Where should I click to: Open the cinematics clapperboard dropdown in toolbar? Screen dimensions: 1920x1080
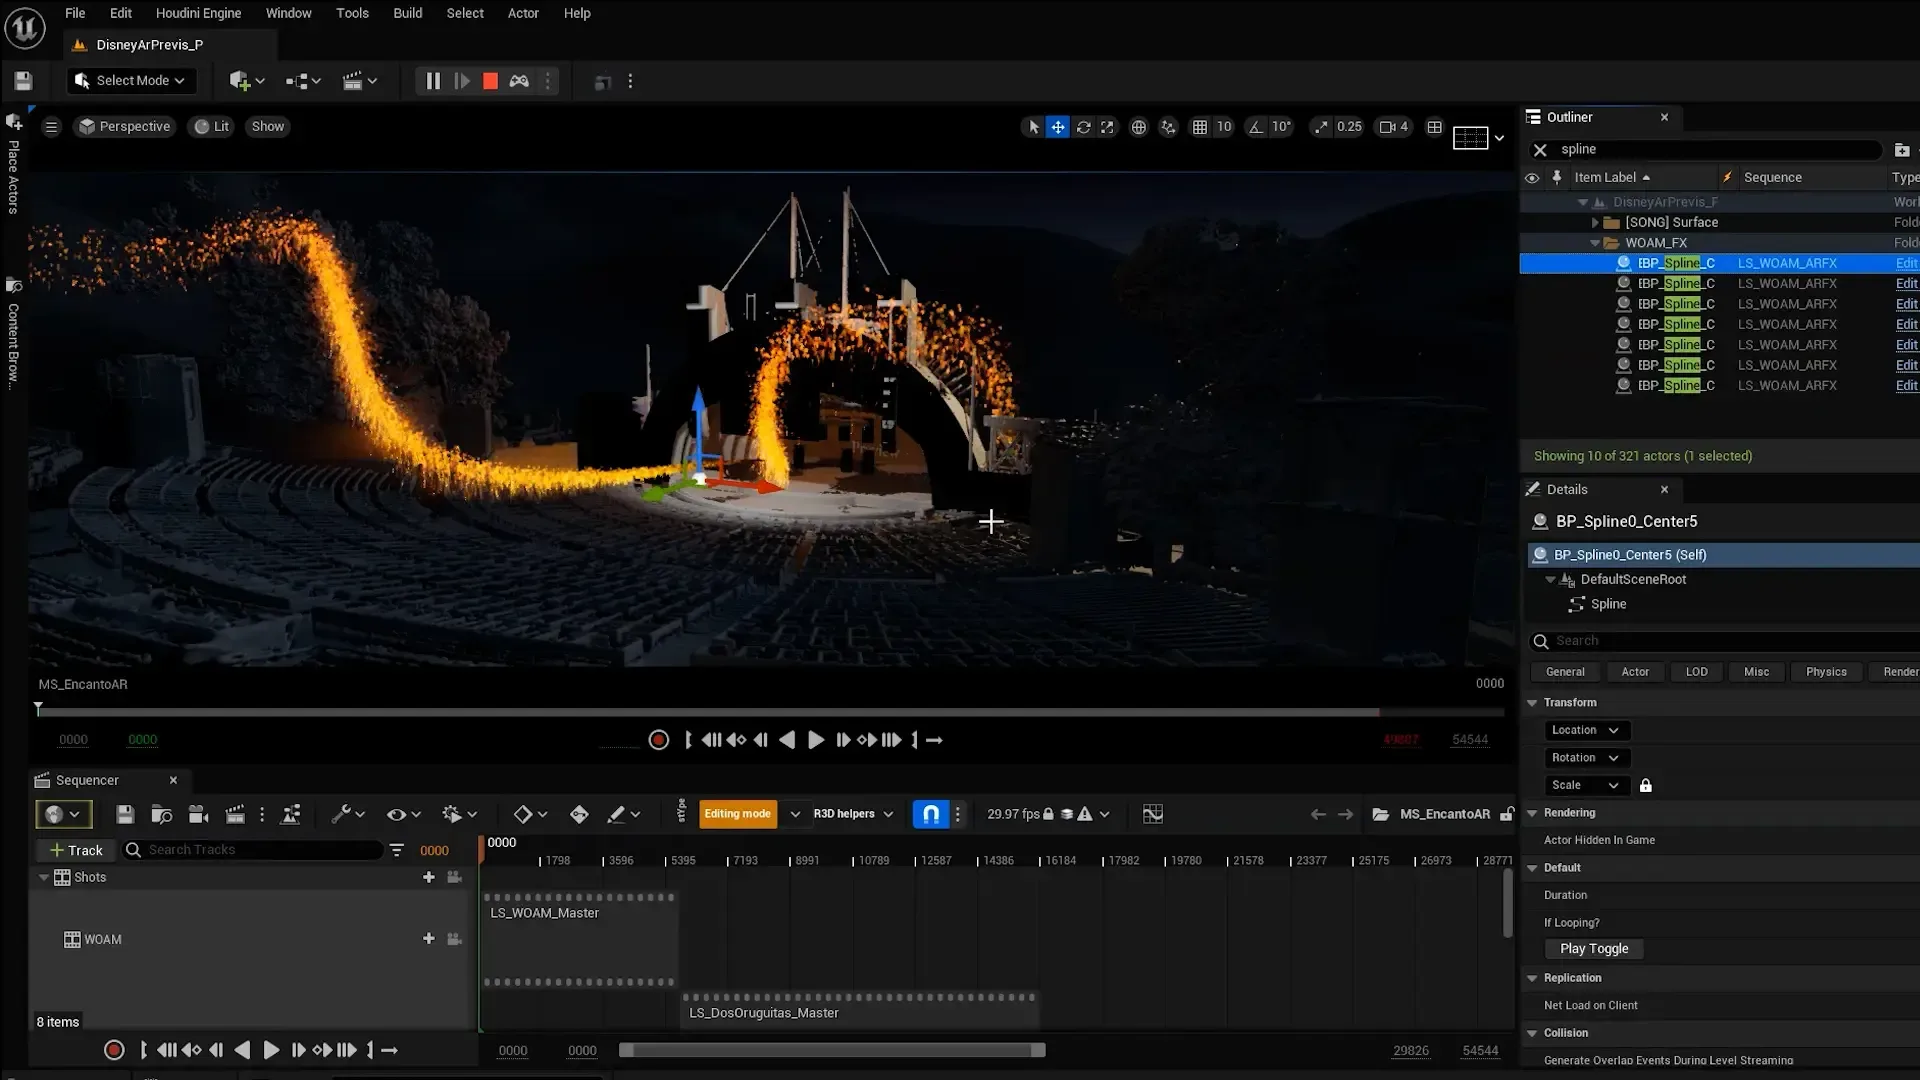pos(359,81)
